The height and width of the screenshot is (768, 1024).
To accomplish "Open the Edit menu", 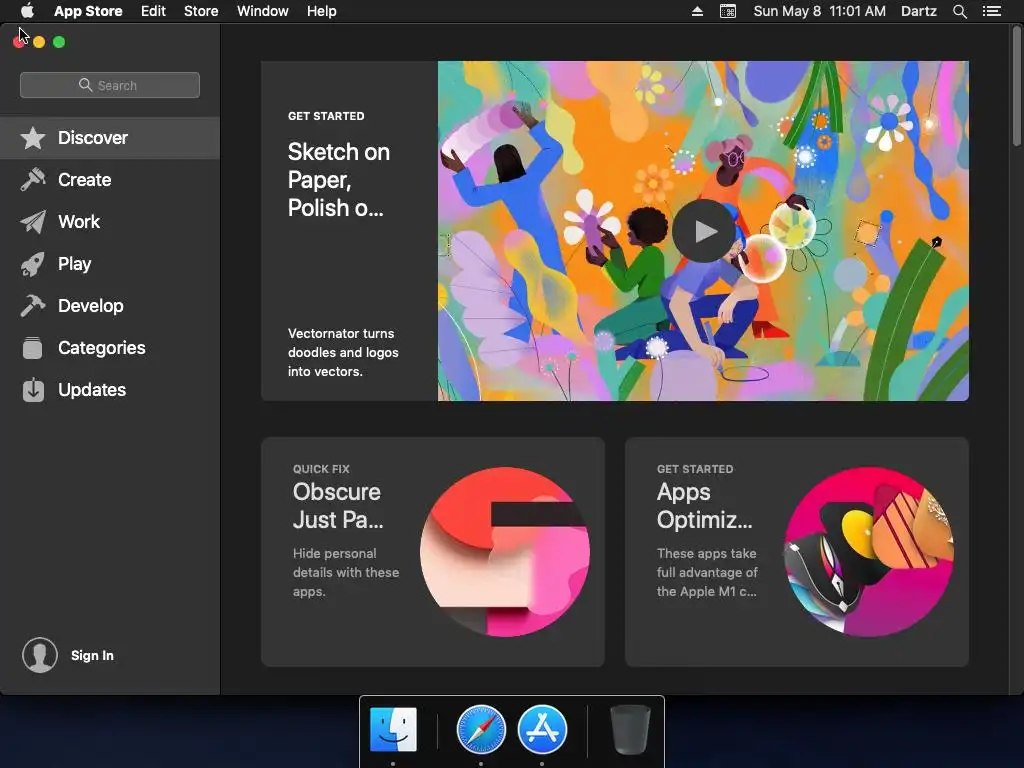I will click(x=153, y=11).
